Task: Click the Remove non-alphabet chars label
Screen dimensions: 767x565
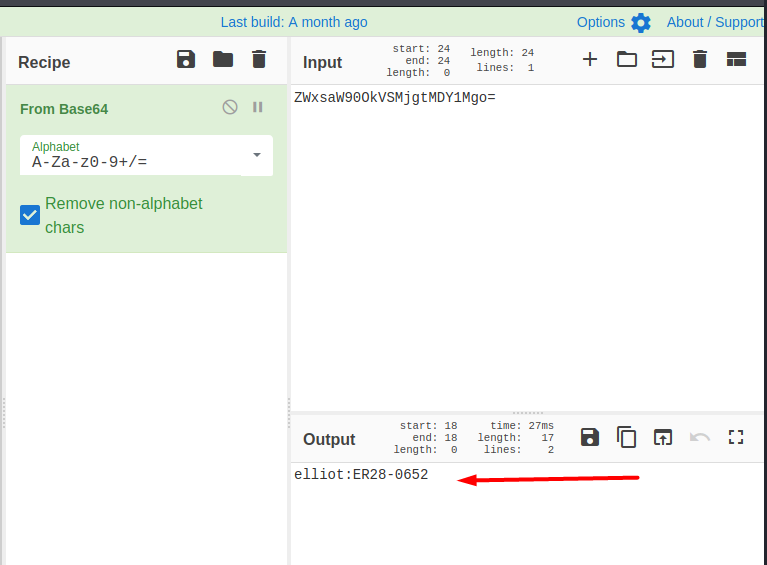Action: (123, 215)
